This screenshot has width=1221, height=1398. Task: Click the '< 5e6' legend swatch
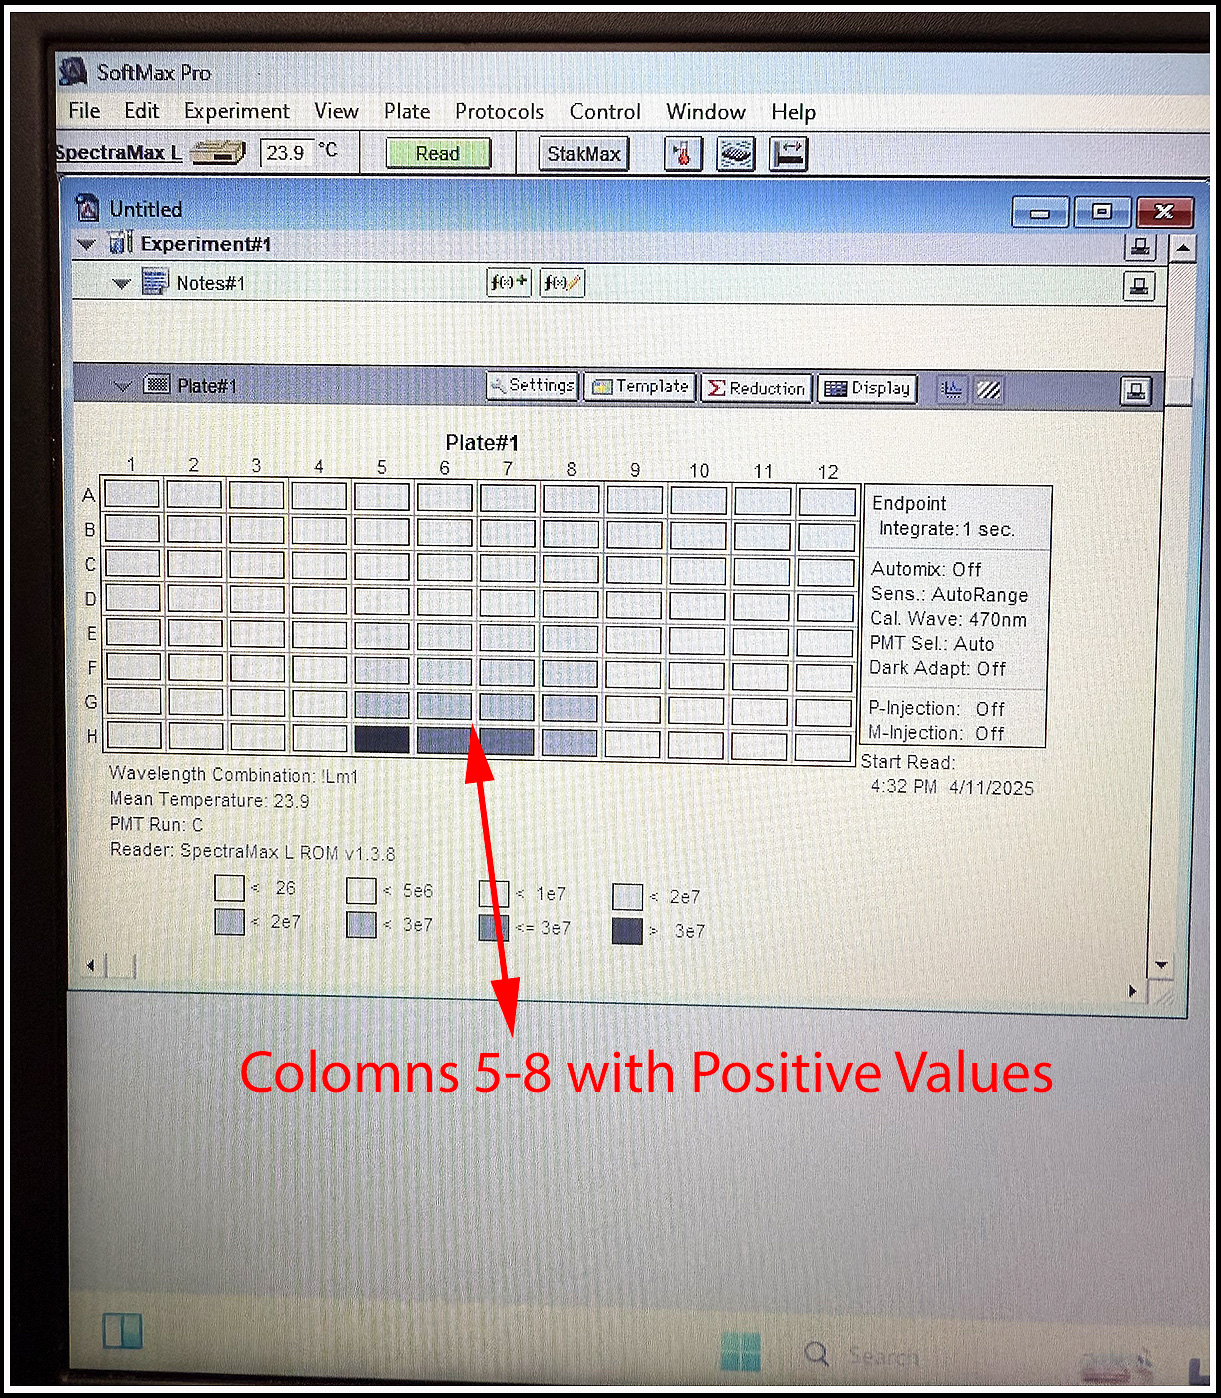361,890
